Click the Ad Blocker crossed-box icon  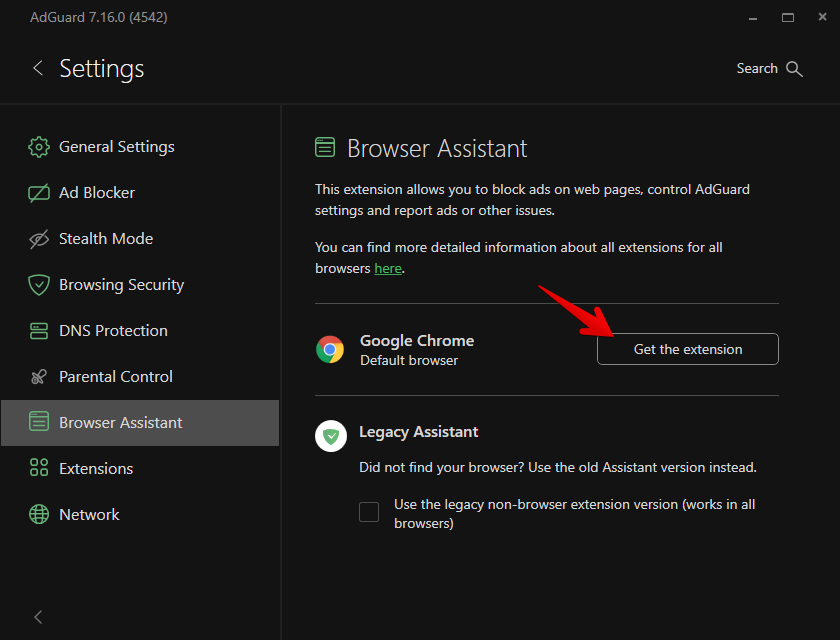pyautogui.click(x=39, y=193)
